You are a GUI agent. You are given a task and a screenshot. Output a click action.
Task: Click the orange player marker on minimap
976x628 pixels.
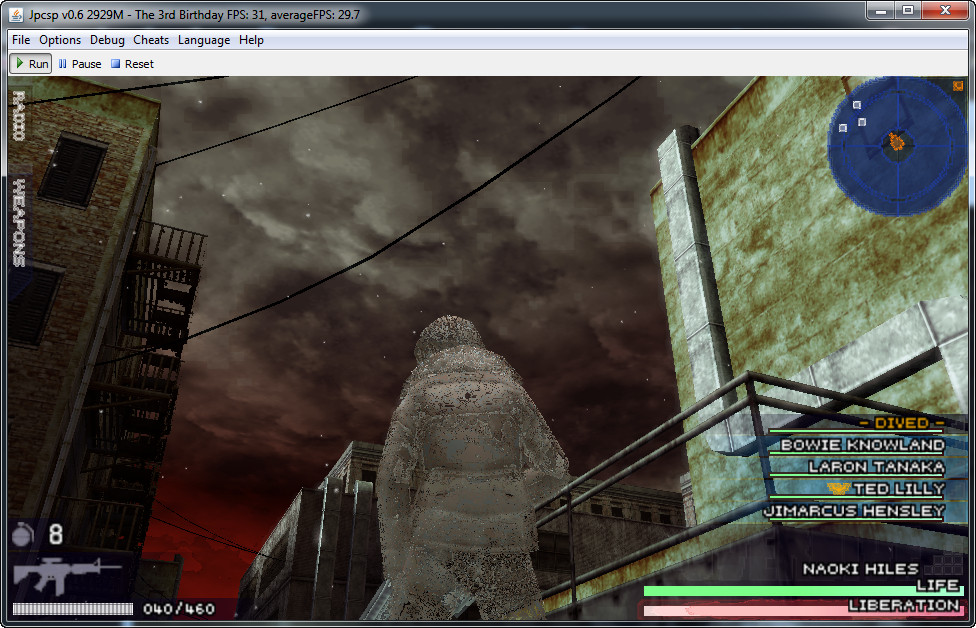(x=896, y=142)
